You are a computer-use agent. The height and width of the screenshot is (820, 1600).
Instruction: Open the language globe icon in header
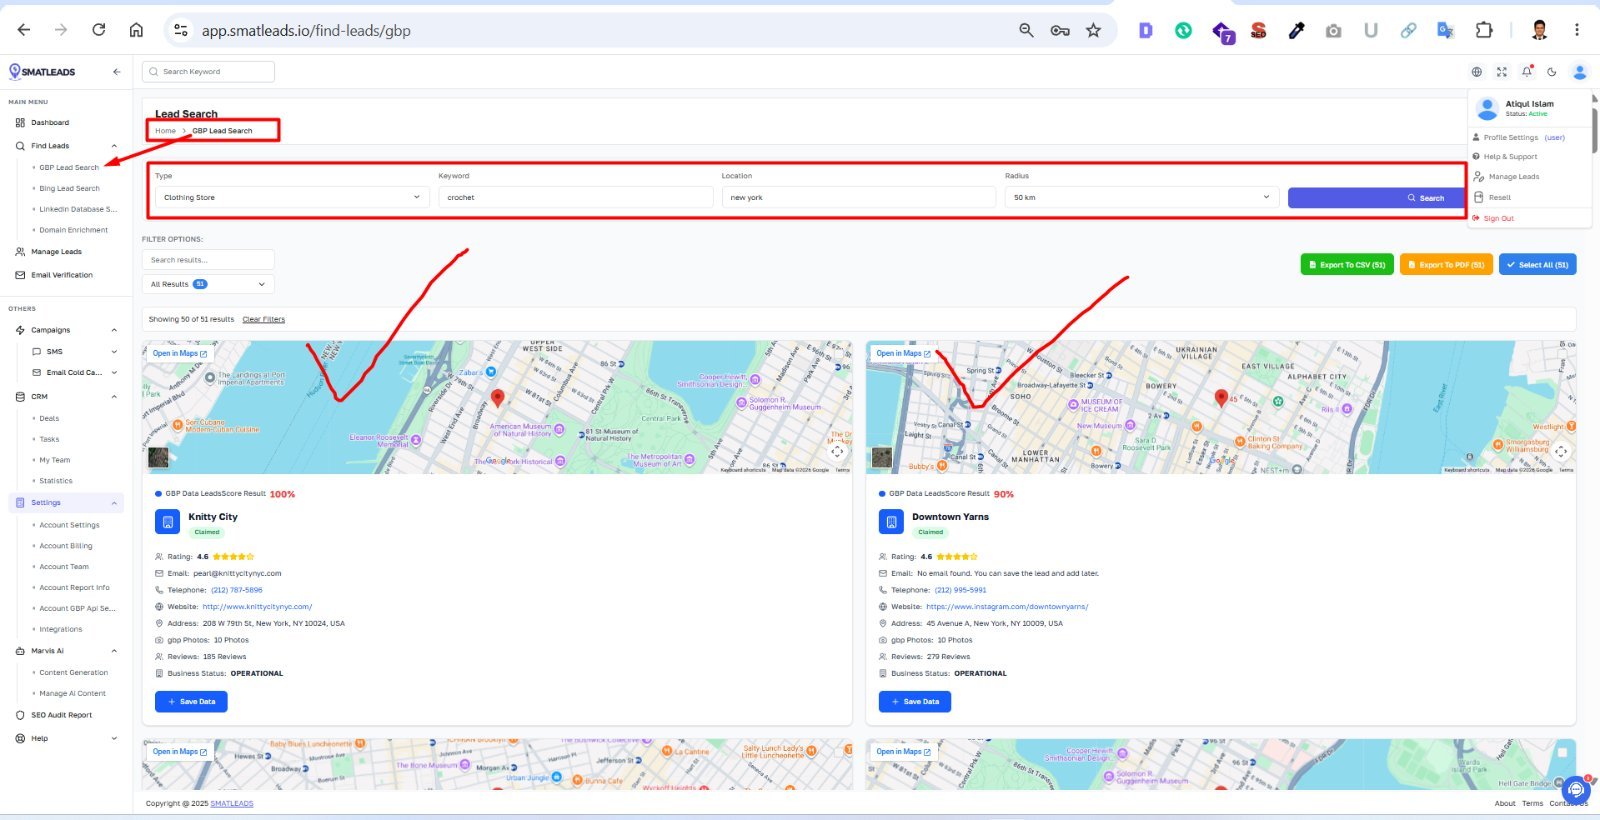tap(1477, 72)
